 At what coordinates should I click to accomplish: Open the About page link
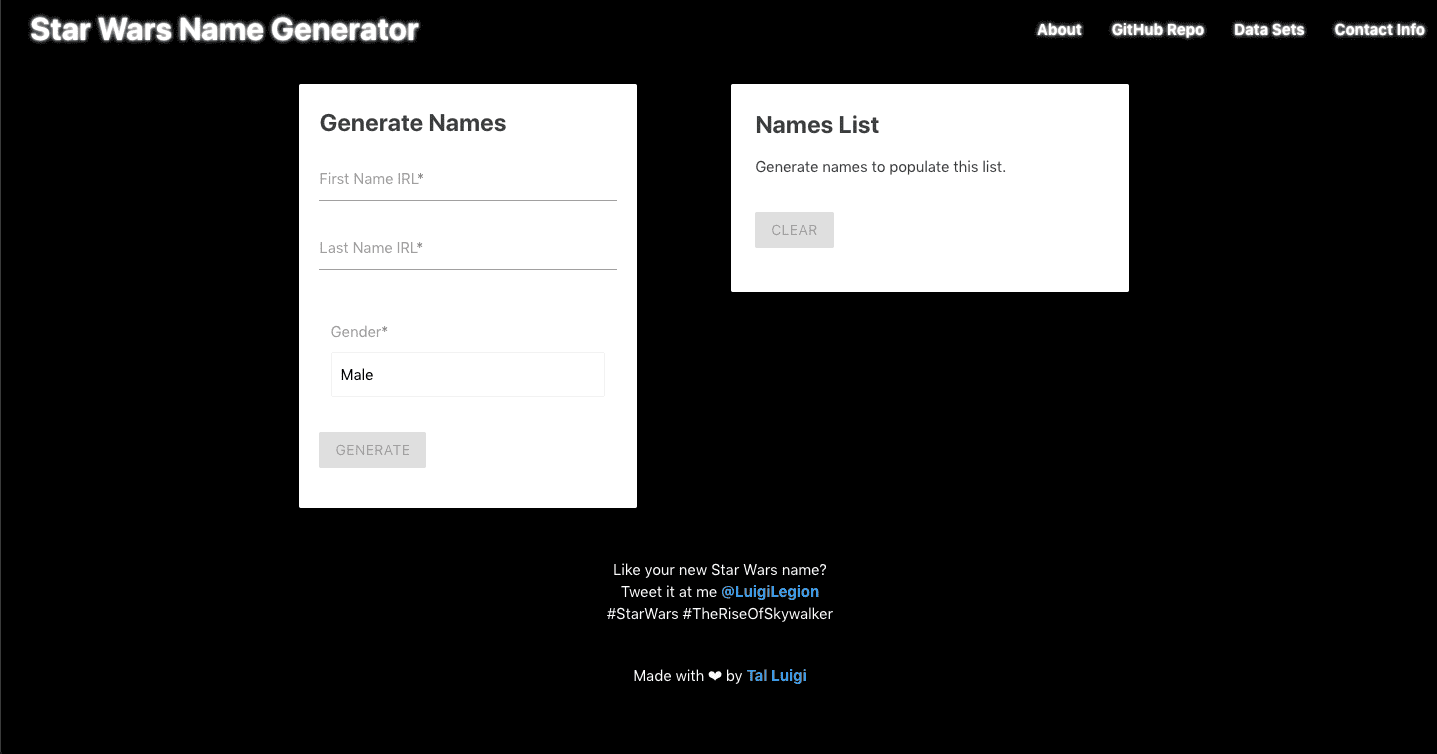pos(1059,30)
